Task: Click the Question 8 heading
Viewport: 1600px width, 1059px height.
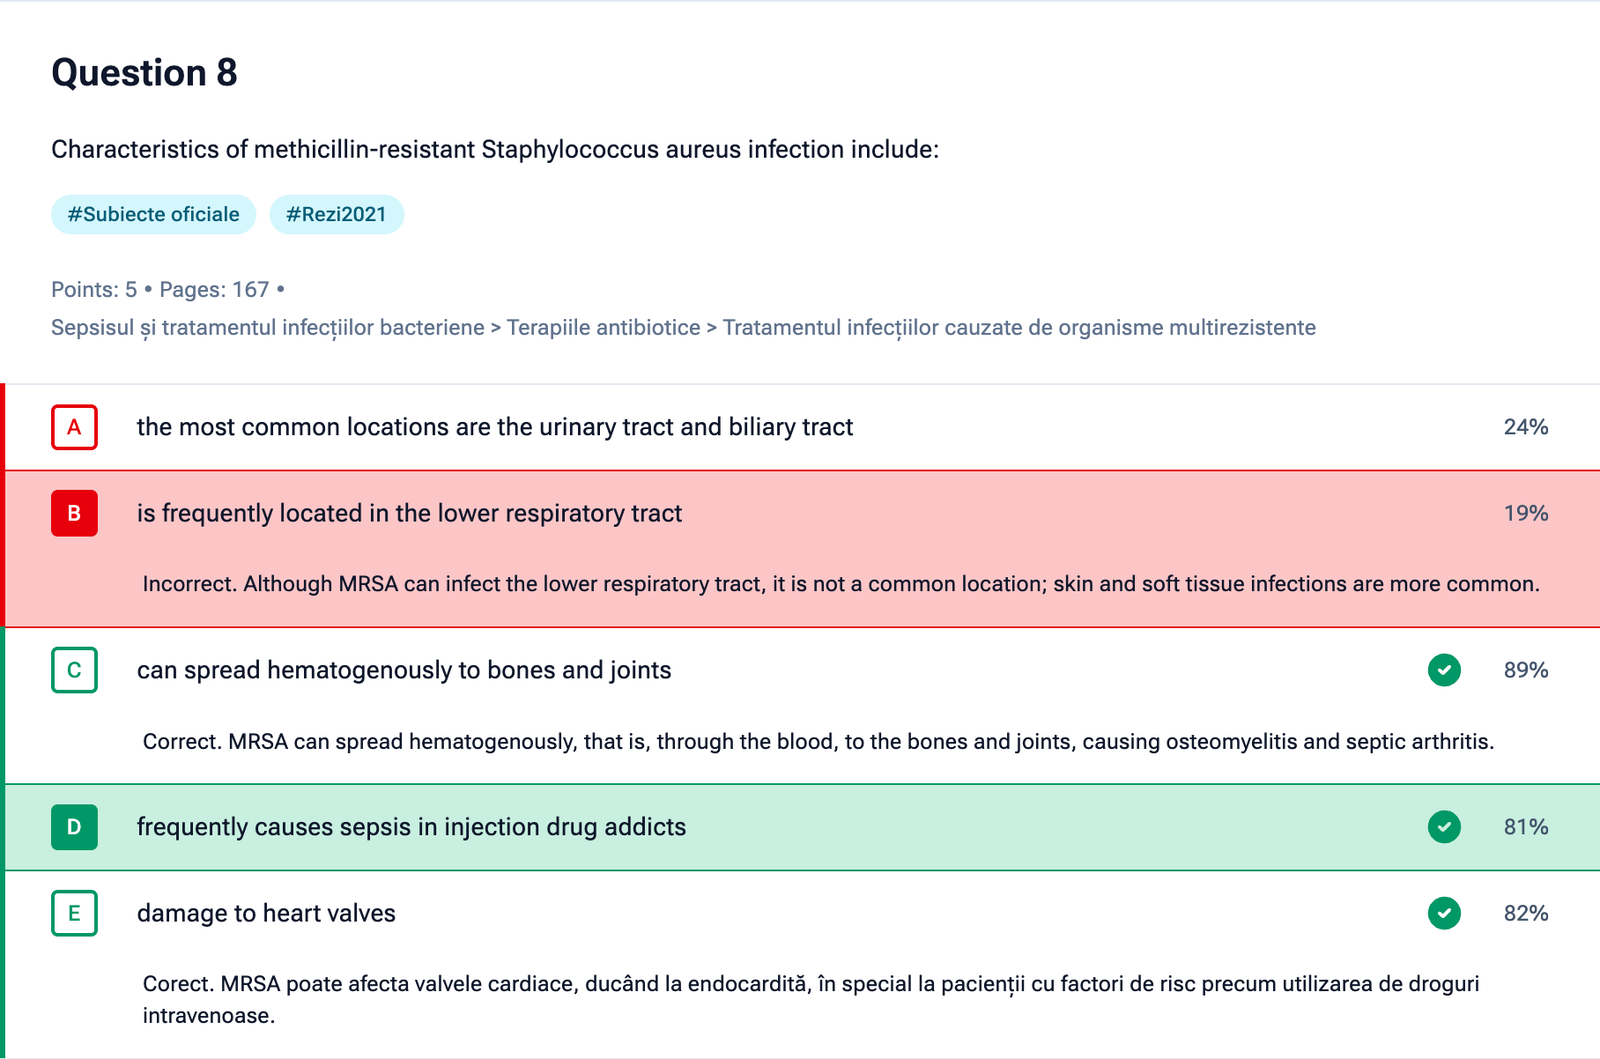Action: [x=144, y=73]
